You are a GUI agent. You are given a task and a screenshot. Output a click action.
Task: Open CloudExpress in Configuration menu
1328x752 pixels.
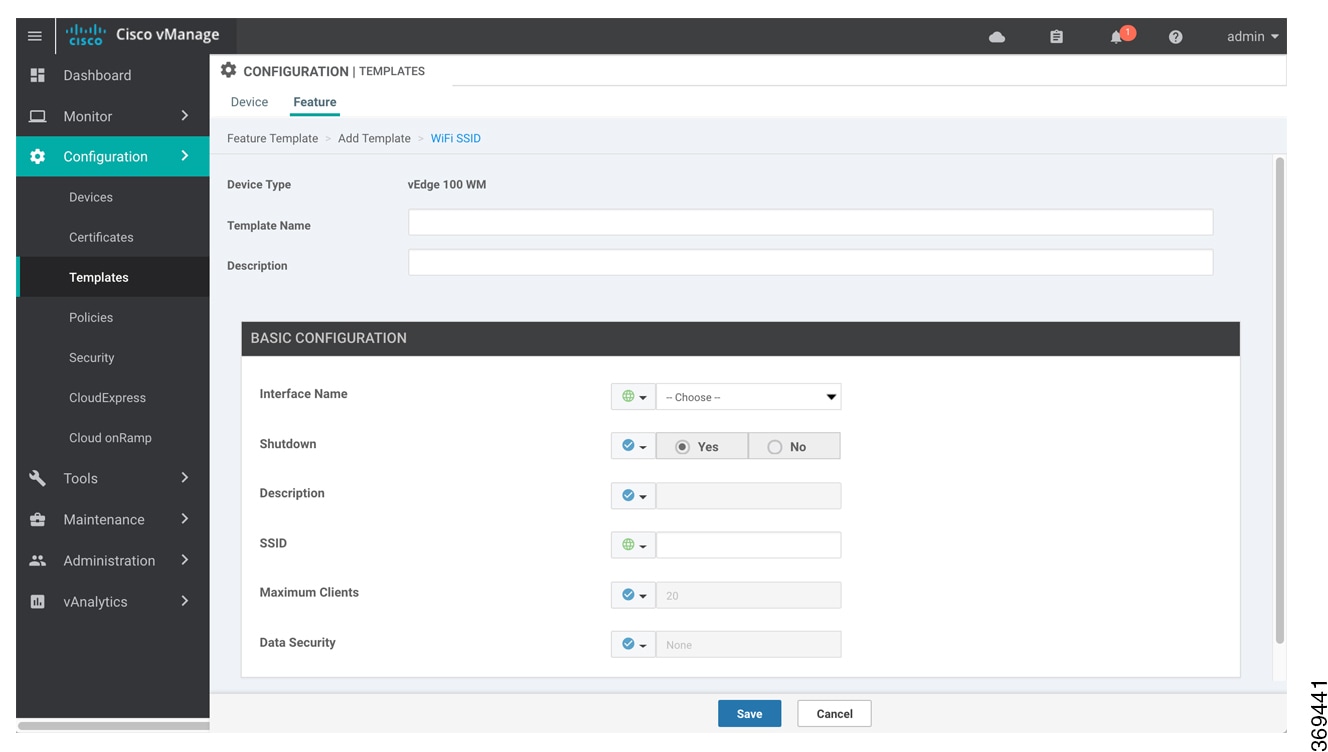107,397
